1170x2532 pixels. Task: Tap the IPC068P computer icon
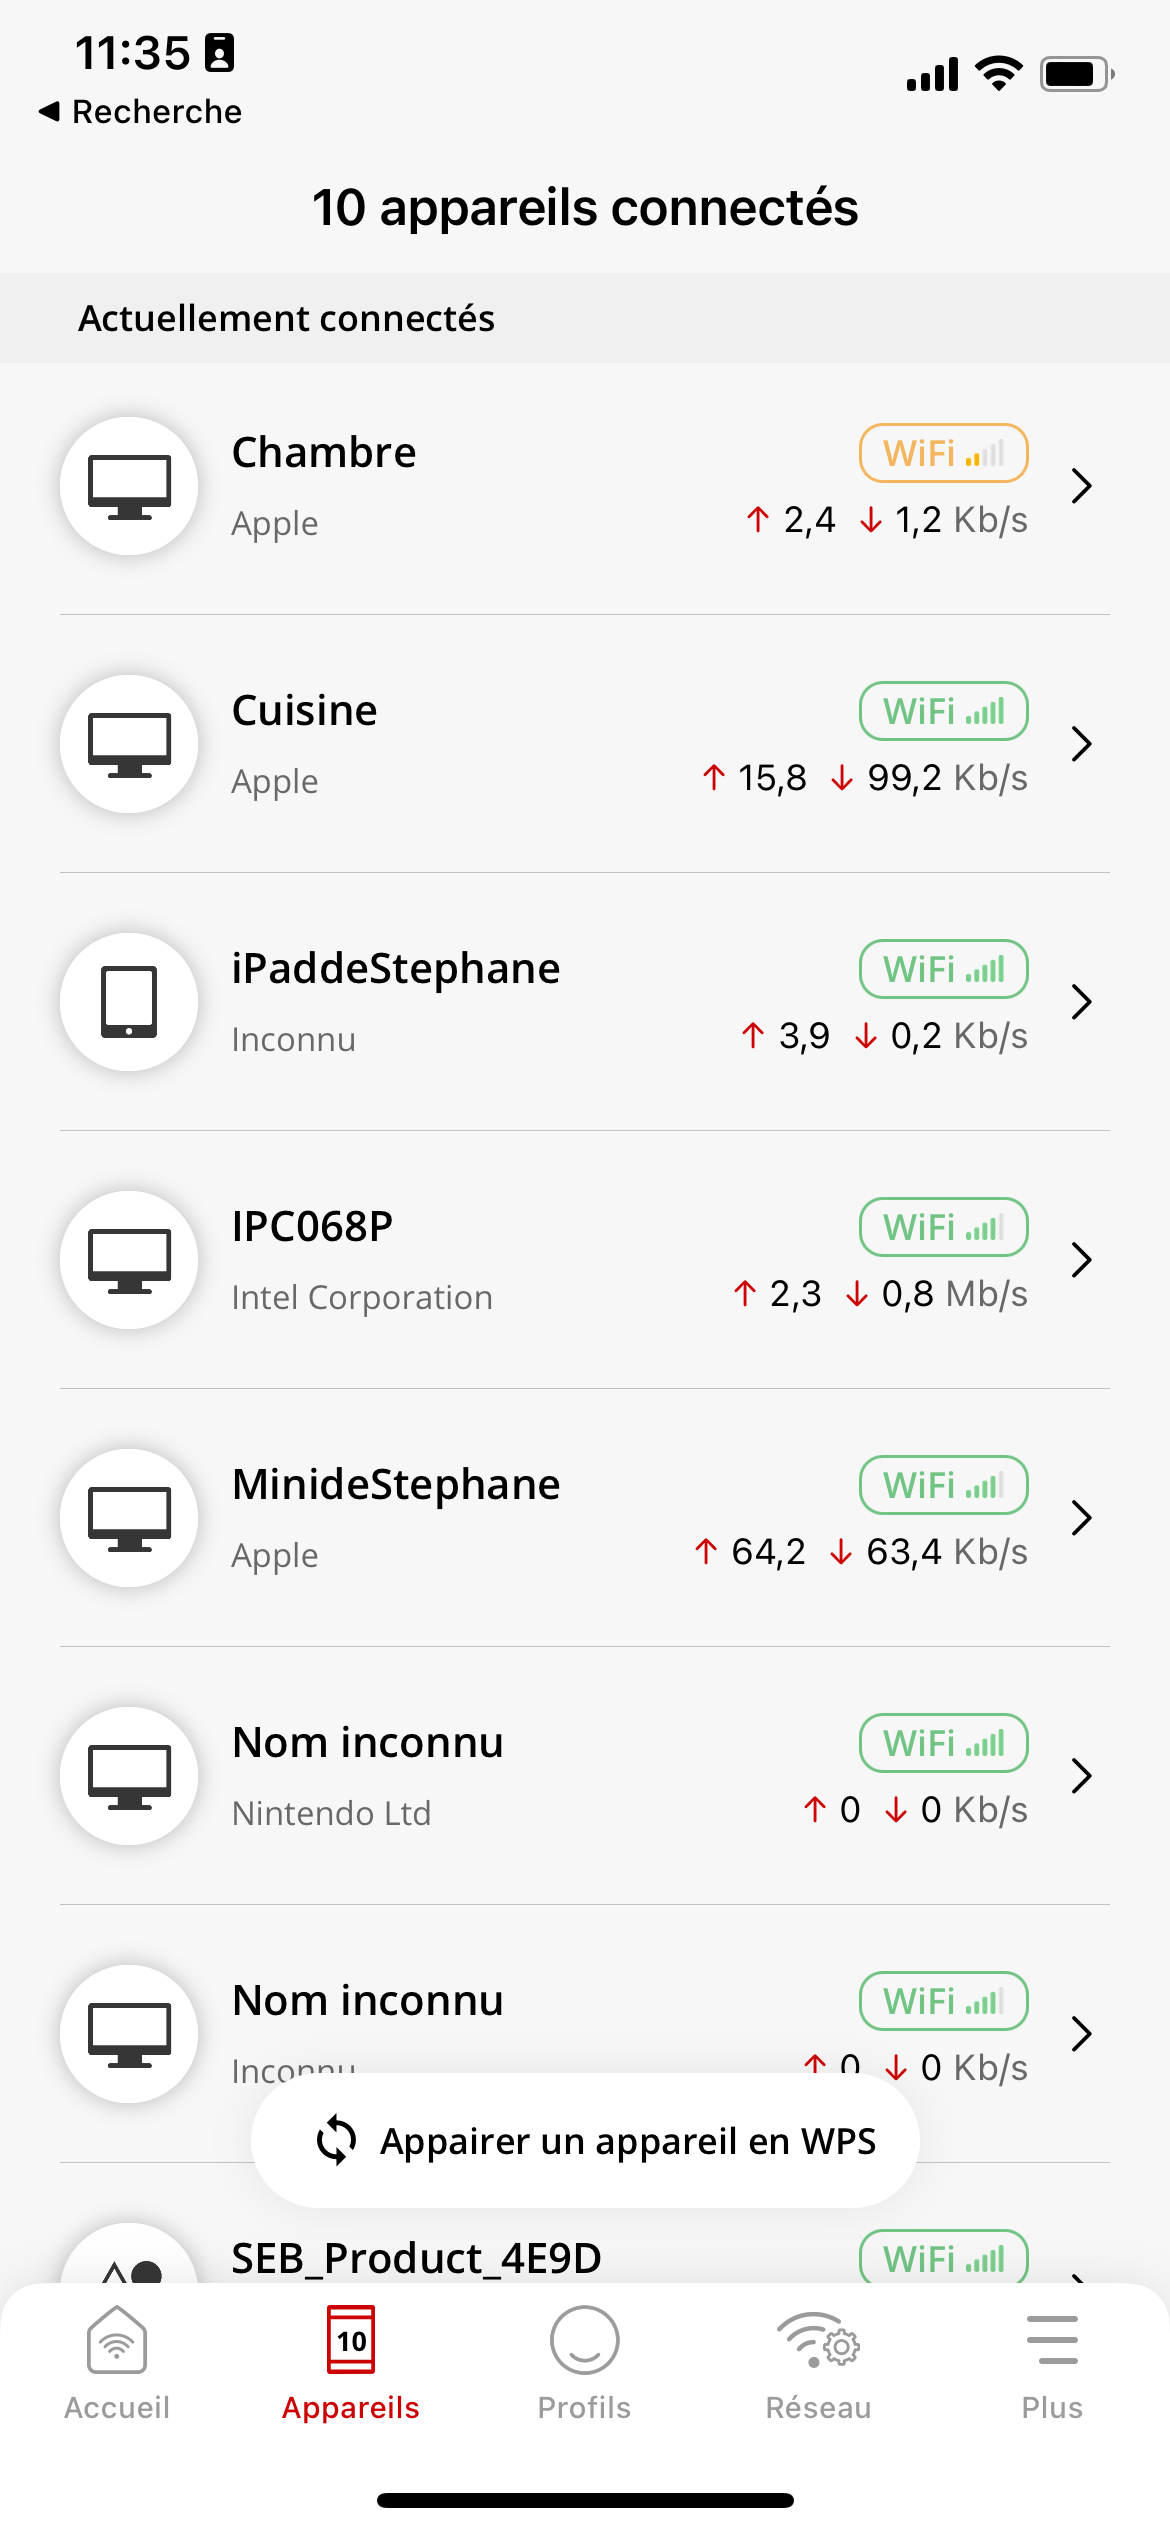click(x=129, y=1260)
